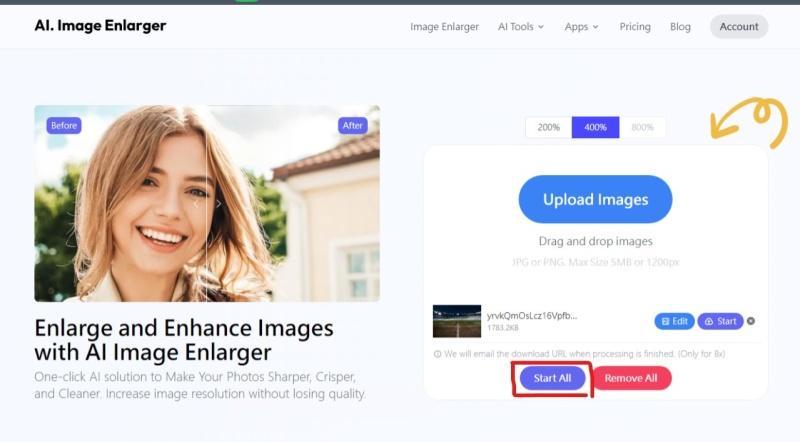800x442 pixels.
Task: Click the AI Tools chevron arrow
Action: 541,27
